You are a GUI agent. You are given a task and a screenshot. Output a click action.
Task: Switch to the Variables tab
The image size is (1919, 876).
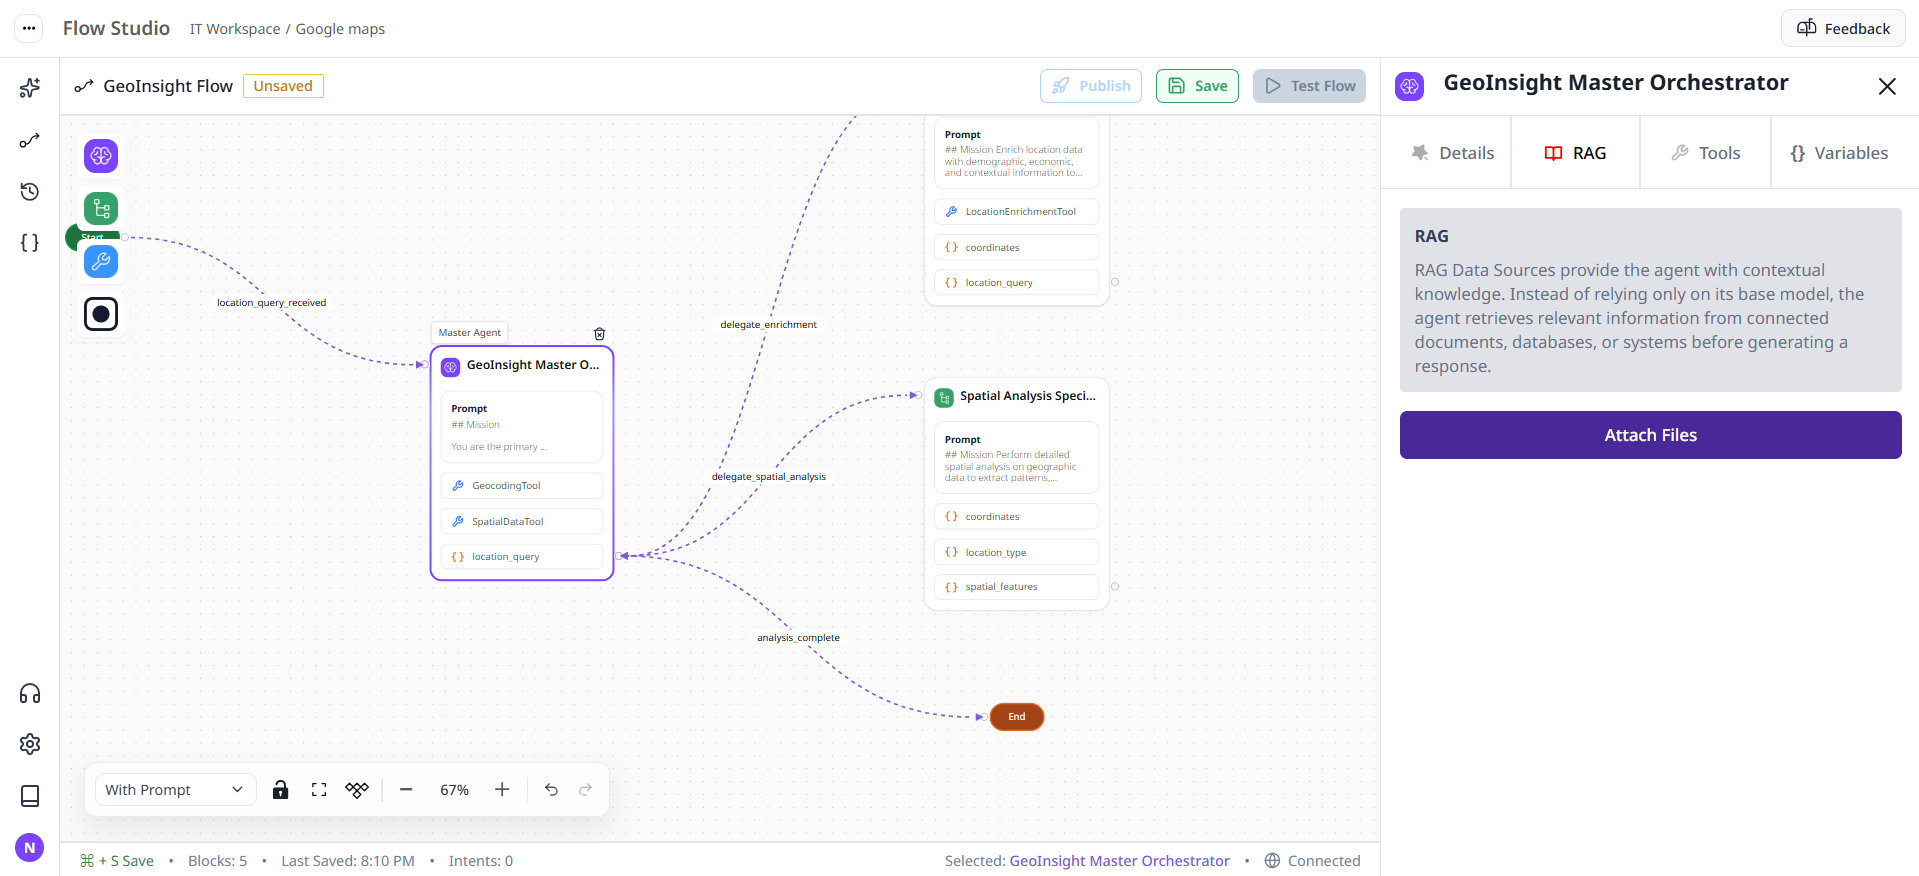(1840, 153)
